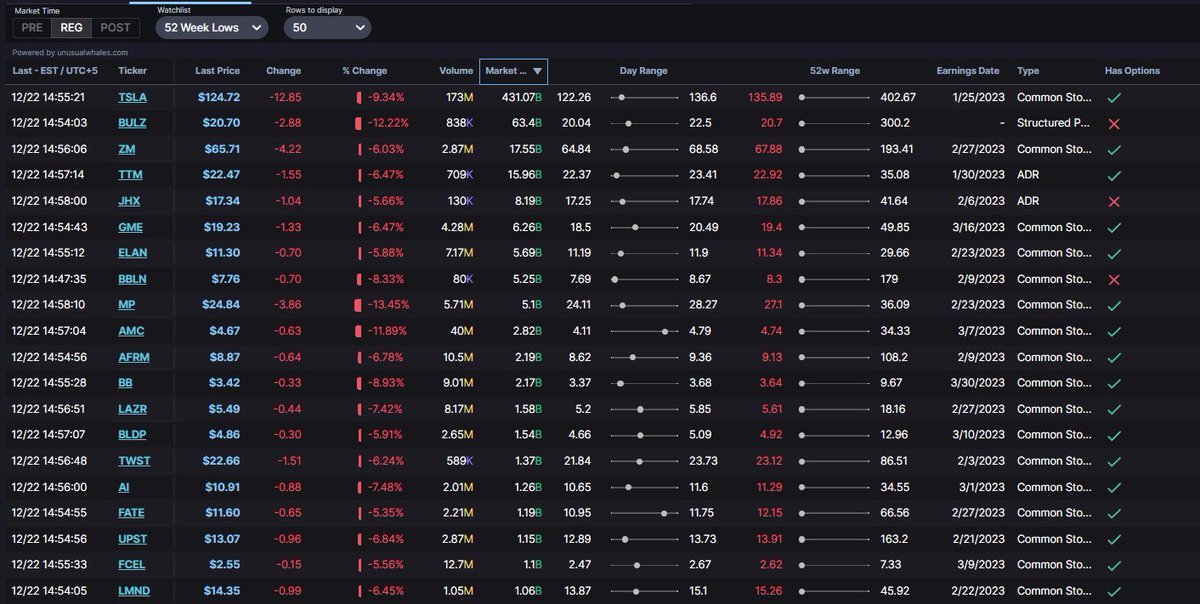The height and width of the screenshot is (604, 1200).
Task: Open the TSLA ticker link
Action: pyautogui.click(x=131, y=97)
